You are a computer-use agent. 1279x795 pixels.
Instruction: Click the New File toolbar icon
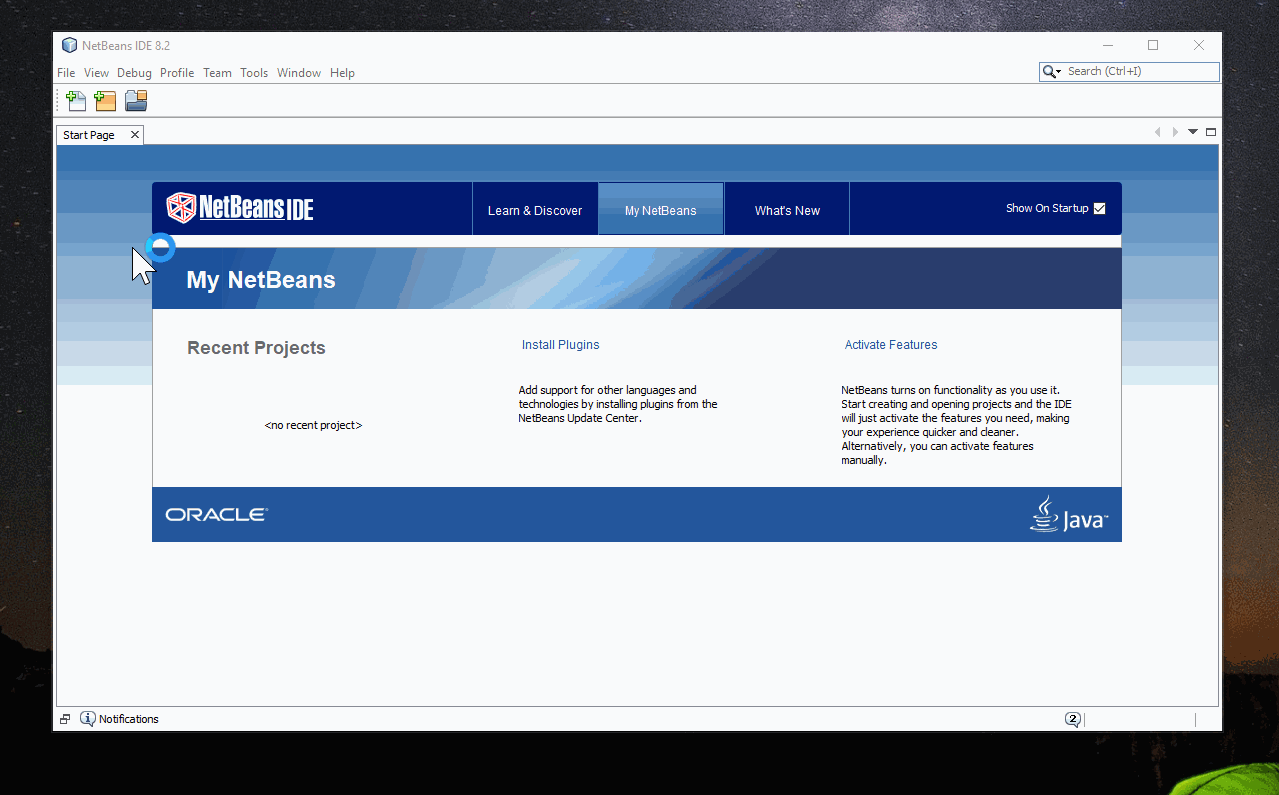76,100
